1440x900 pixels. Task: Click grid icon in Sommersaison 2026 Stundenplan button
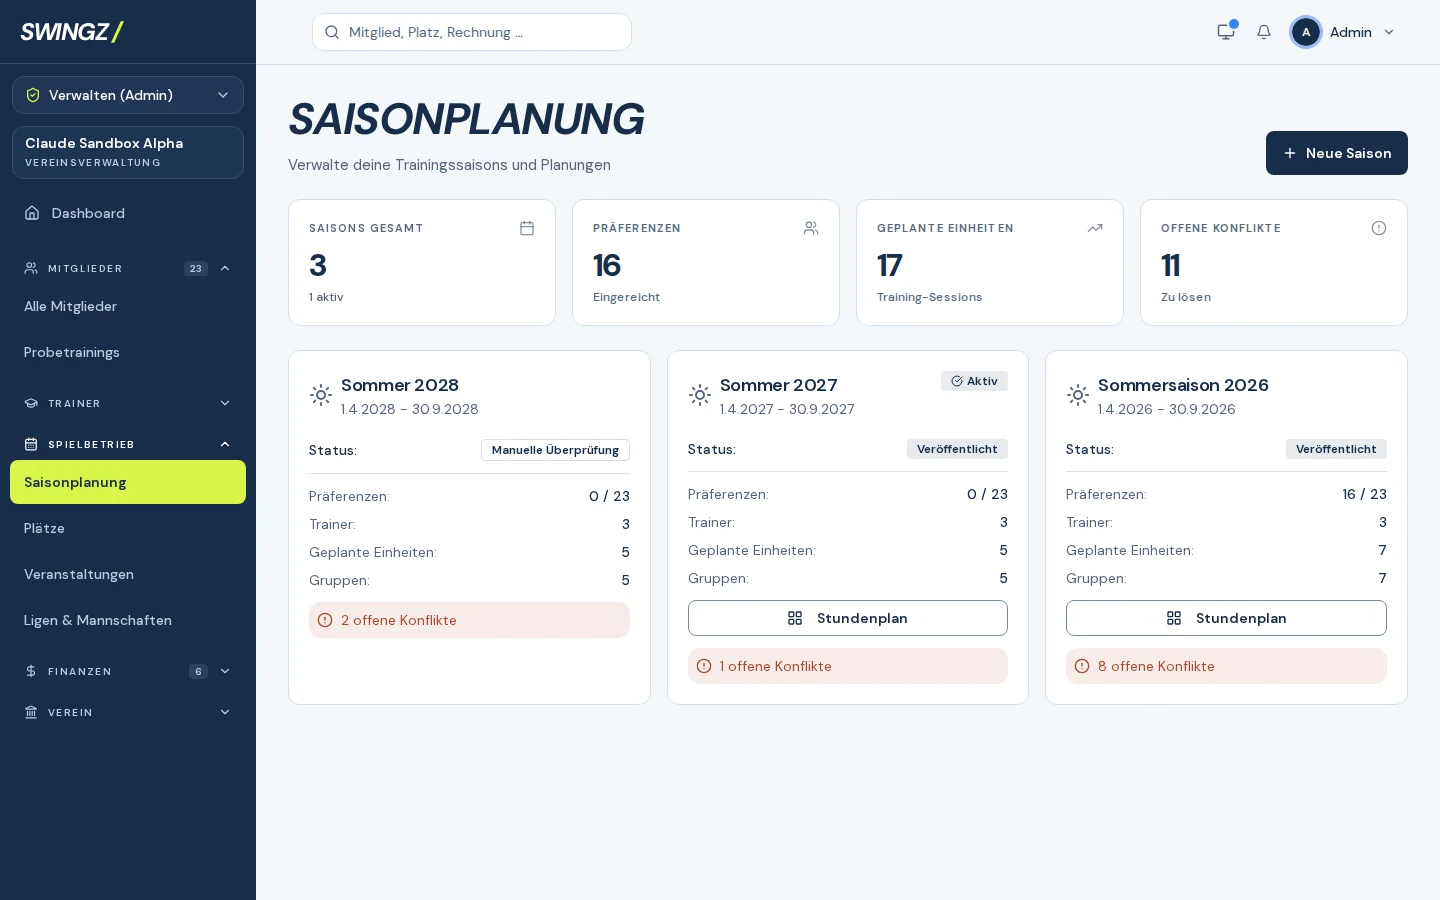[1174, 618]
